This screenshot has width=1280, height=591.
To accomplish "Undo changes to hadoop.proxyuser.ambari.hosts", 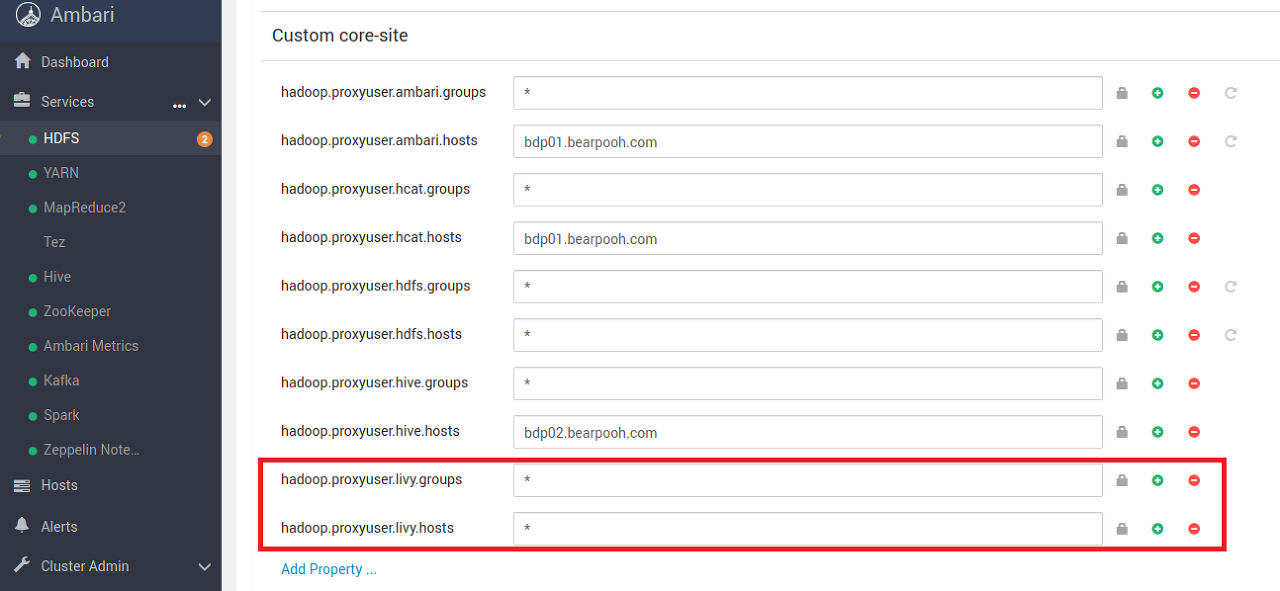I will click(1231, 141).
